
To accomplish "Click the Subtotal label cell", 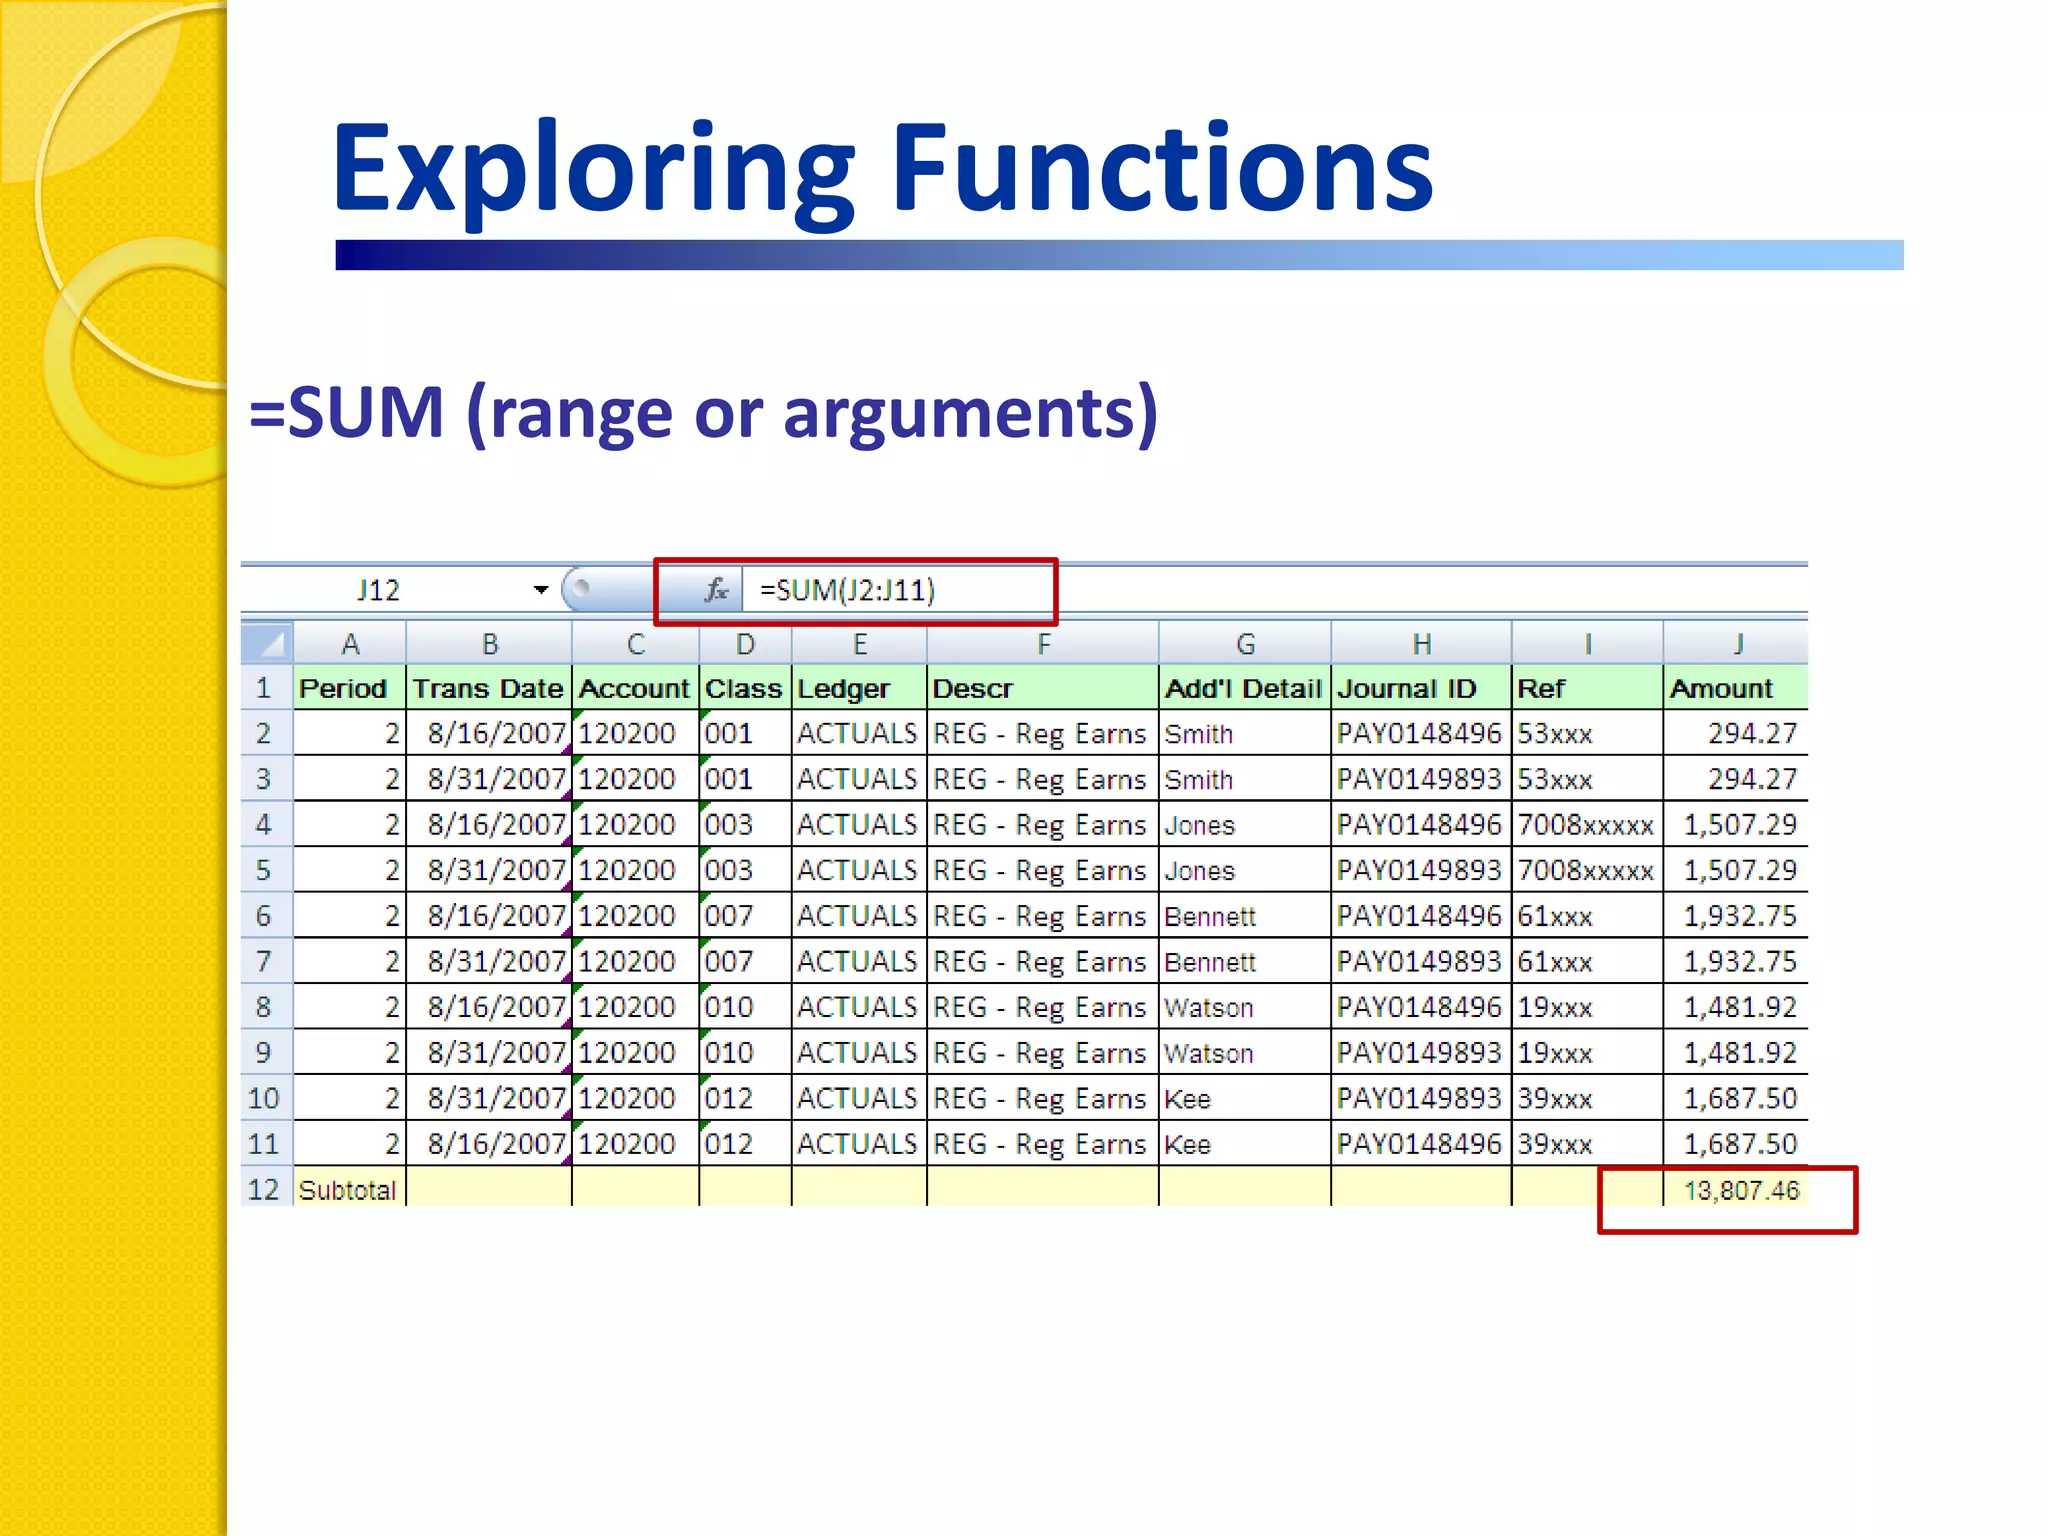I will click(x=350, y=1189).
